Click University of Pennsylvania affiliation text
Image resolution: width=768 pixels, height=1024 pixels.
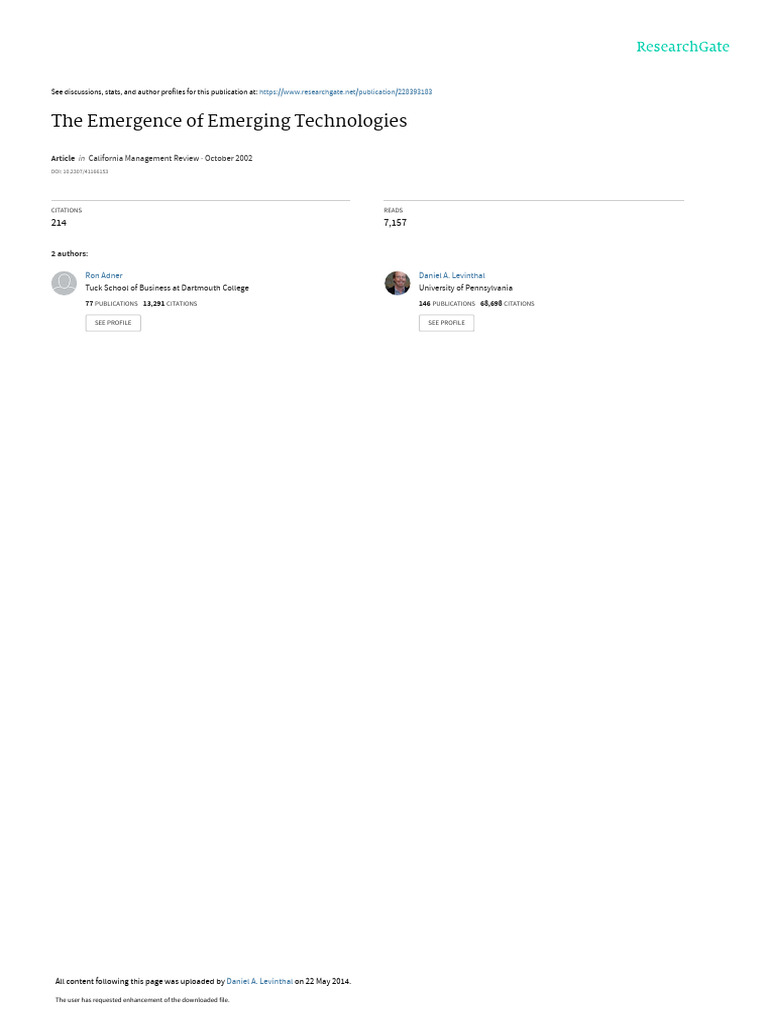(466, 288)
